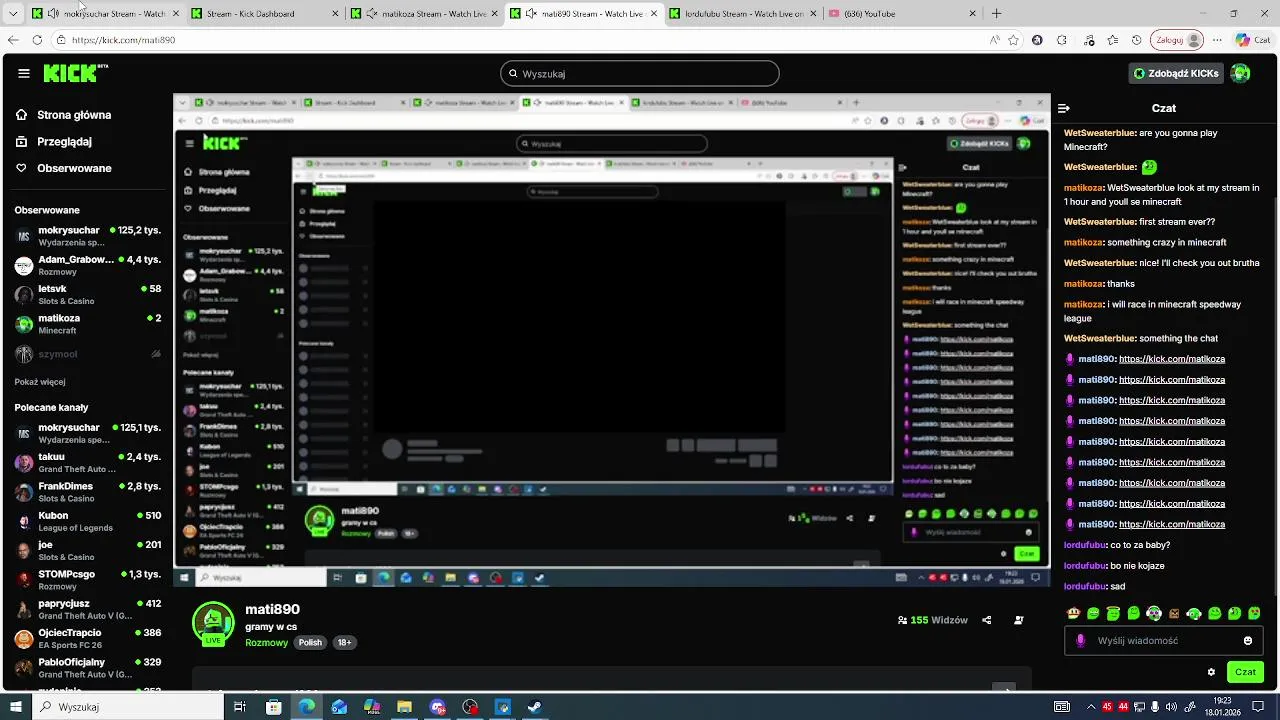This screenshot has height=720, width=1280.
Task: Open Edge browser history icon
Action: 1137,40
